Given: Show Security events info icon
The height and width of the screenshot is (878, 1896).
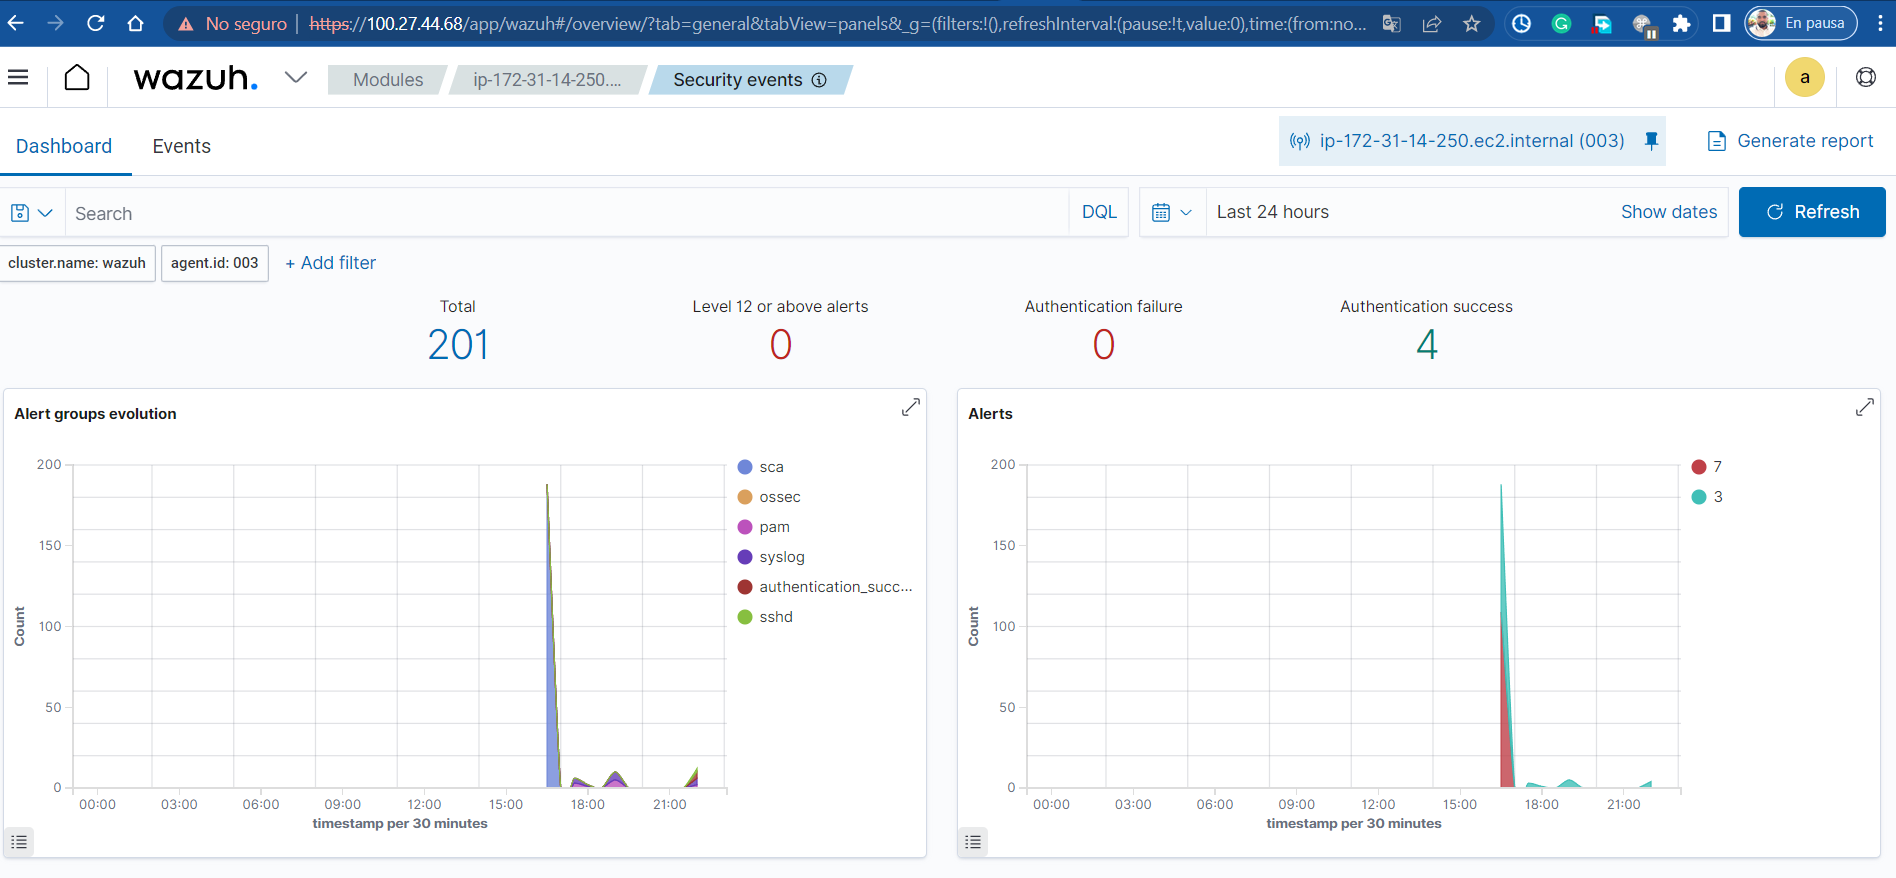Looking at the screenshot, I should pos(819,80).
